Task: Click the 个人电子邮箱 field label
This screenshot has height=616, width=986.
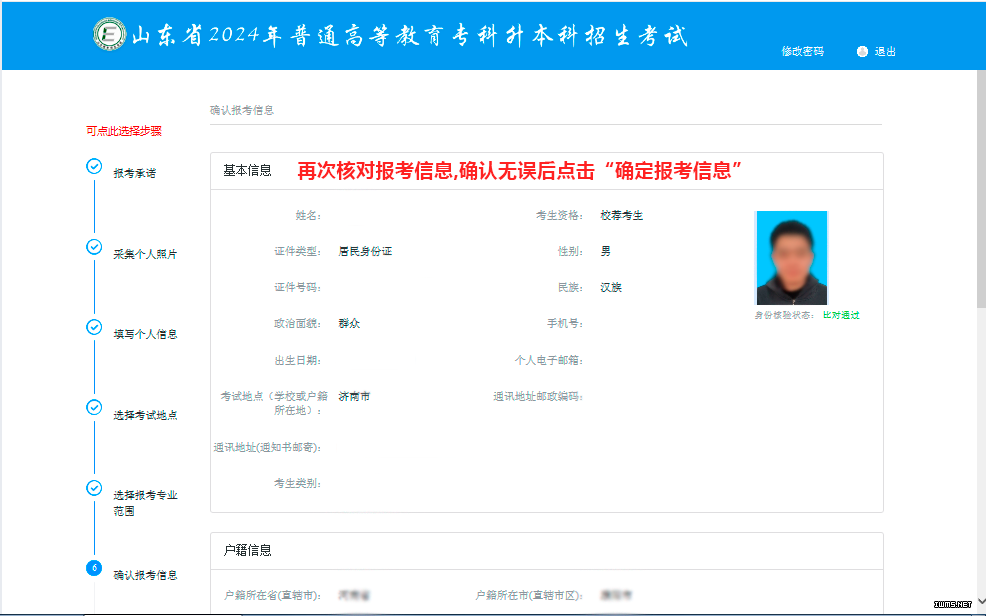Action: click(x=548, y=360)
